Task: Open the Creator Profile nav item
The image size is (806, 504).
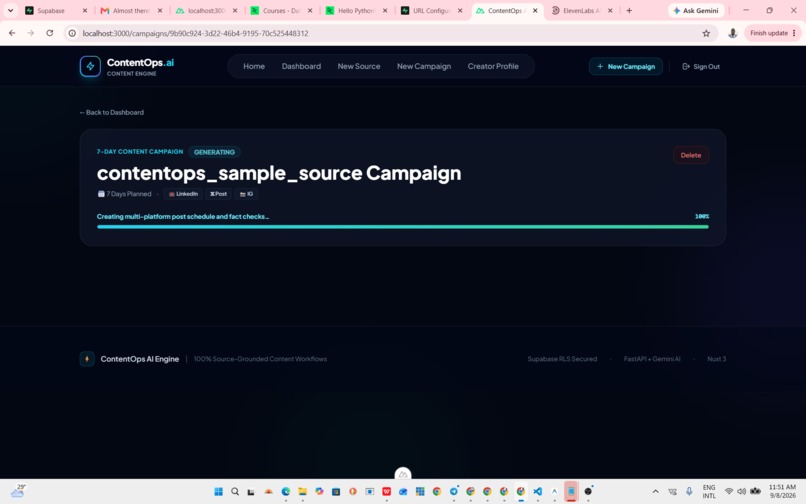Action: 493,66
